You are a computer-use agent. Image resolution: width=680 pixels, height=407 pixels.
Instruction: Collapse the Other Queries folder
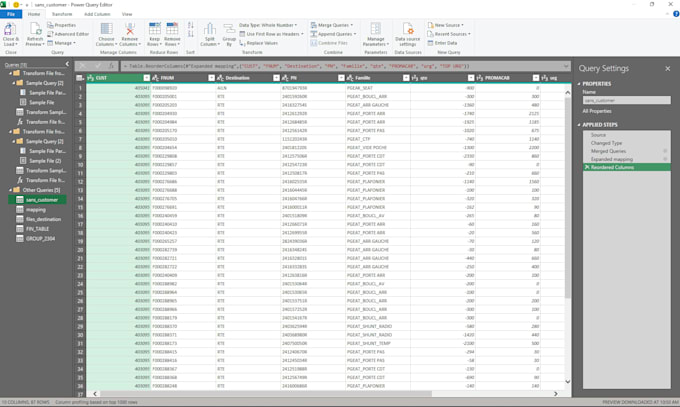click(10, 190)
